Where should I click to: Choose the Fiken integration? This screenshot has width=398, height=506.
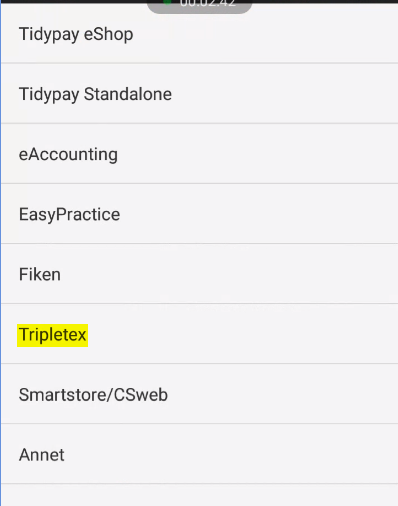tap(199, 274)
